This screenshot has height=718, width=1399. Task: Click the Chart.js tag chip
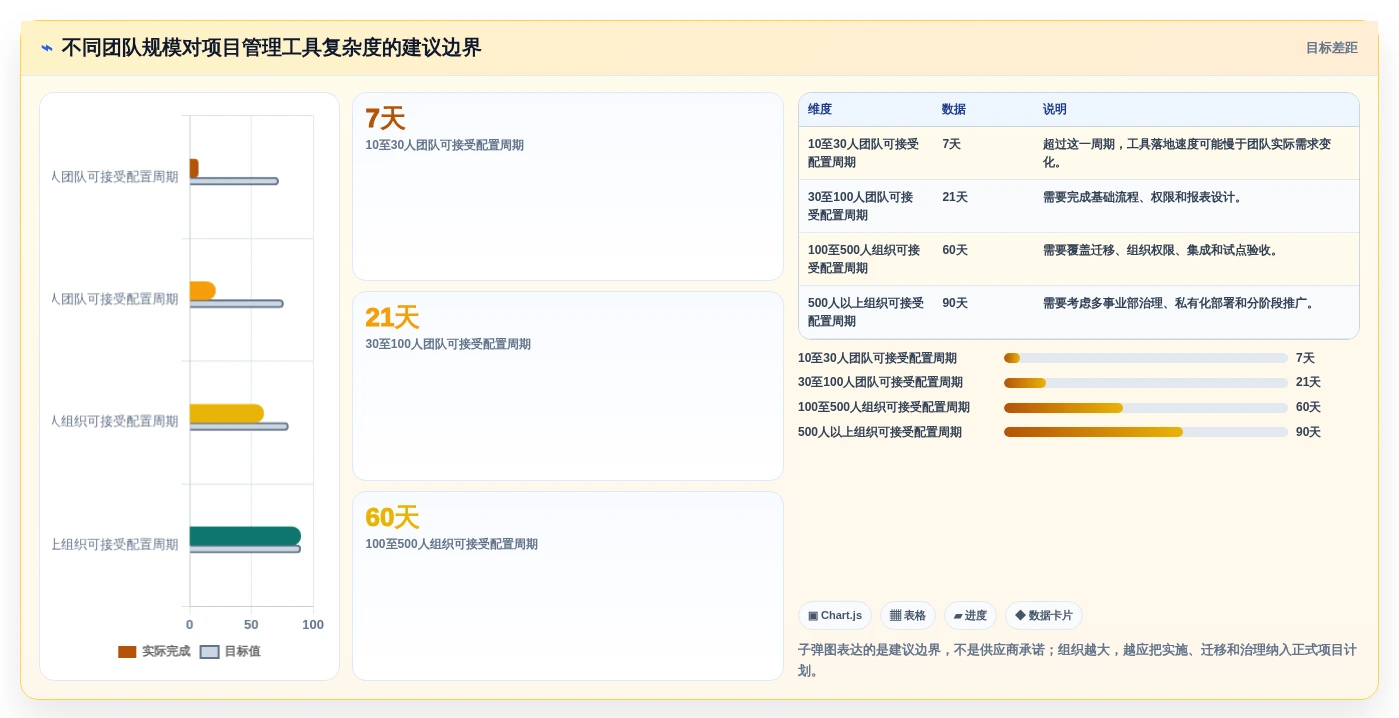835,616
